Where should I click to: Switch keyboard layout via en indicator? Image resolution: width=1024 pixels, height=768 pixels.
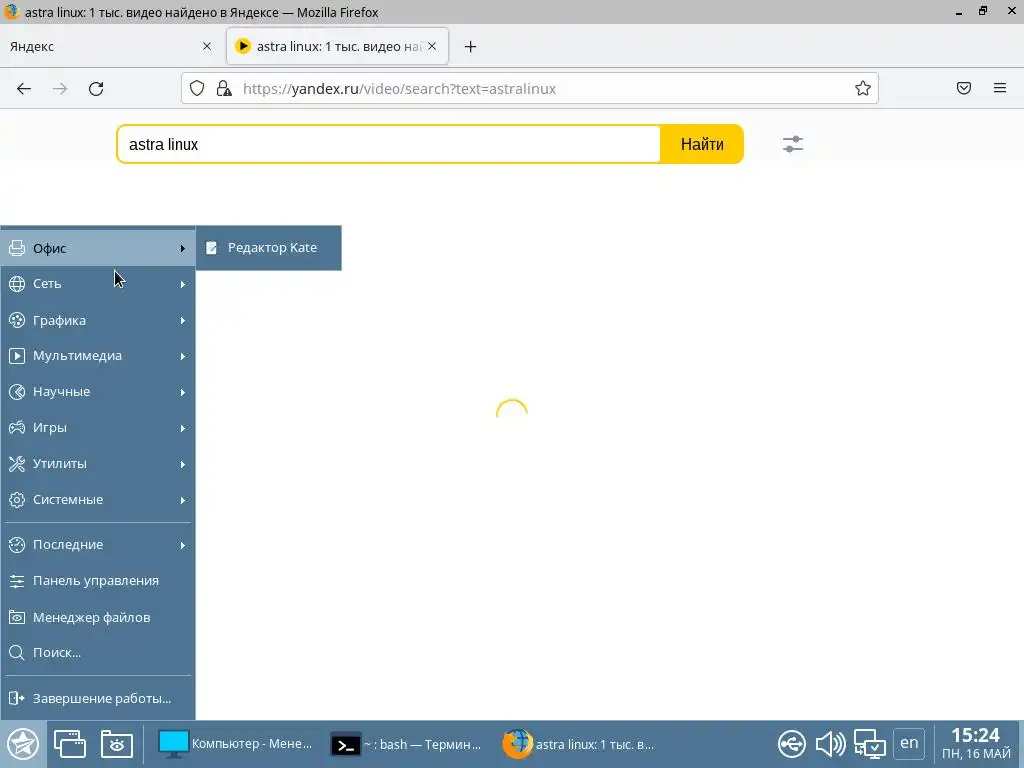pos(909,743)
